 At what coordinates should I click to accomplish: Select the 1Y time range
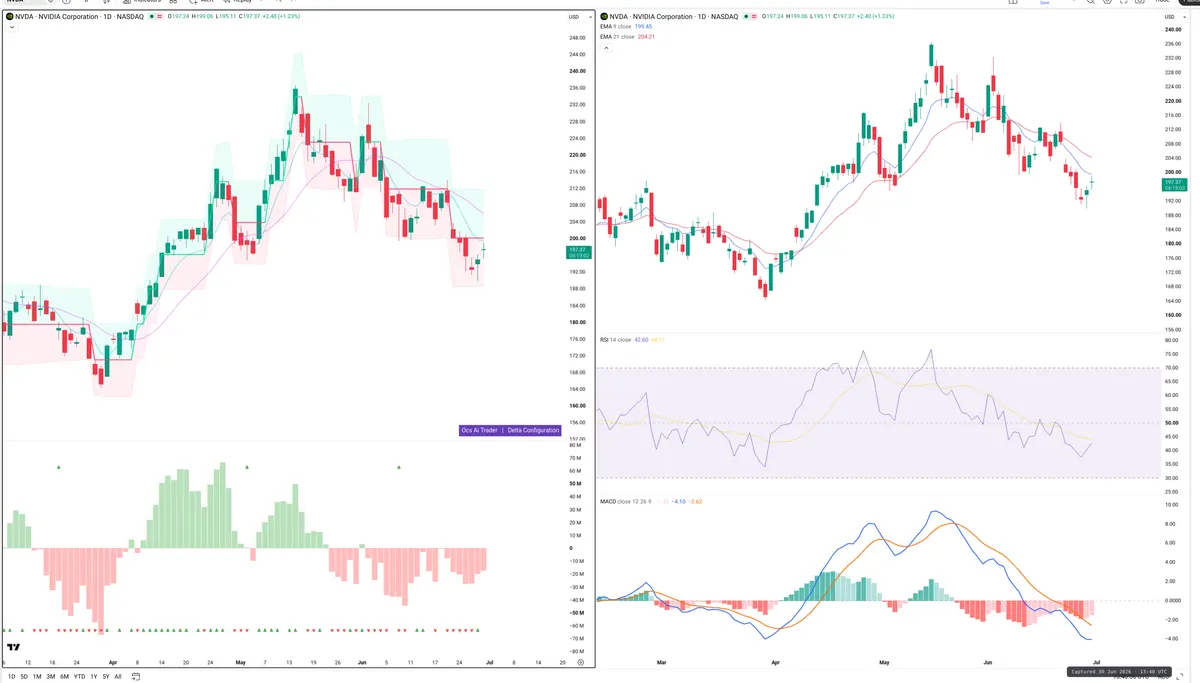click(x=94, y=676)
